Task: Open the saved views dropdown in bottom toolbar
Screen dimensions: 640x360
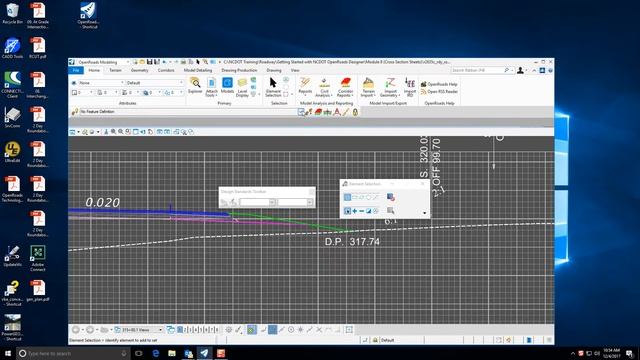Action: (x=160, y=330)
